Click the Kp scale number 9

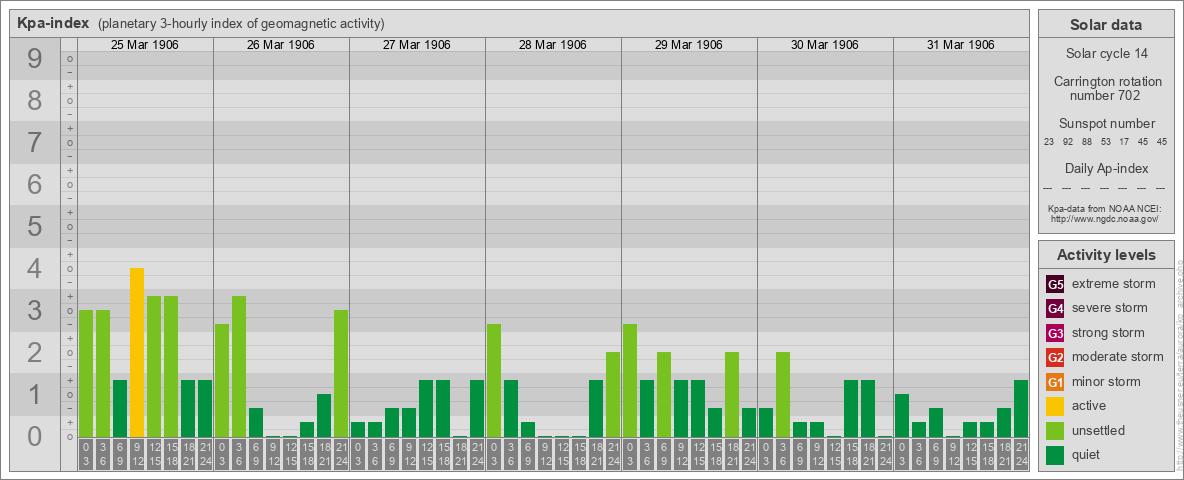pyautogui.click(x=35, y=59)
